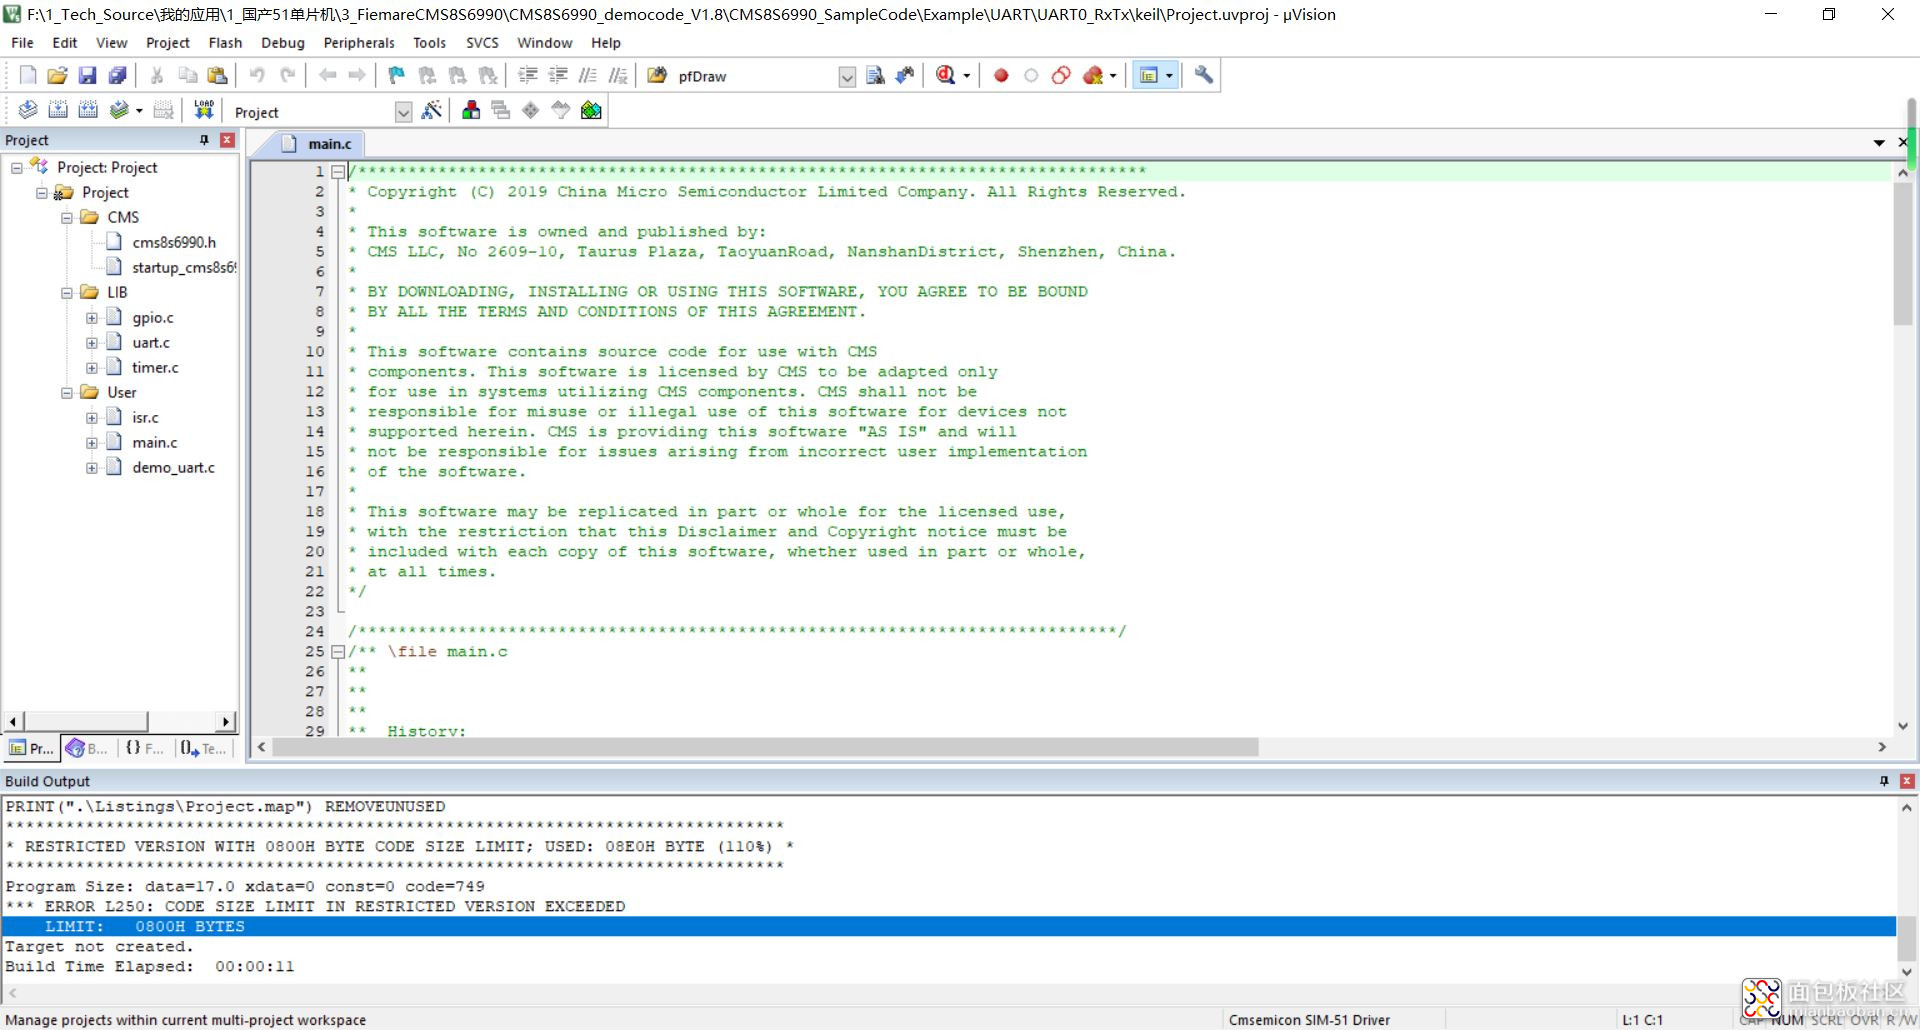
Task: Open the Project menu
Action: click(168, 43)
